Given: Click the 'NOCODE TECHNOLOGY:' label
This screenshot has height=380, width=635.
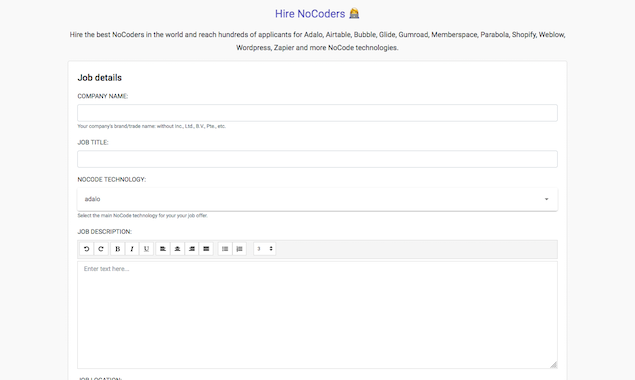Looking at the screenshot, I should (x=112, y=179).
